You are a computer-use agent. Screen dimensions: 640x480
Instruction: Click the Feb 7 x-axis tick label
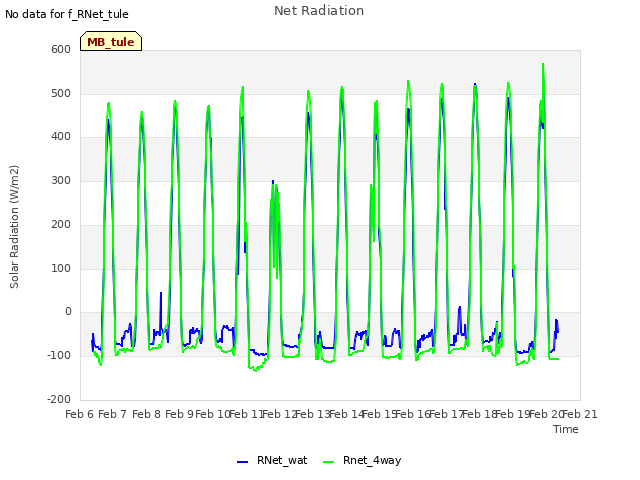tap(113, 414)
